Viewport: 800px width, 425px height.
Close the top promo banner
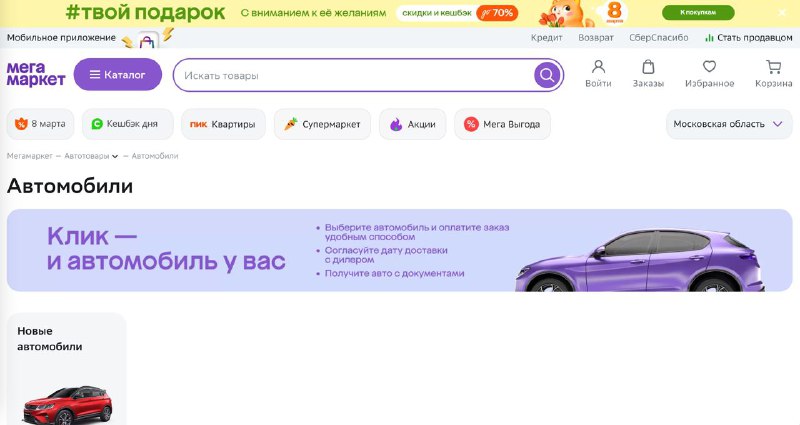782,13
